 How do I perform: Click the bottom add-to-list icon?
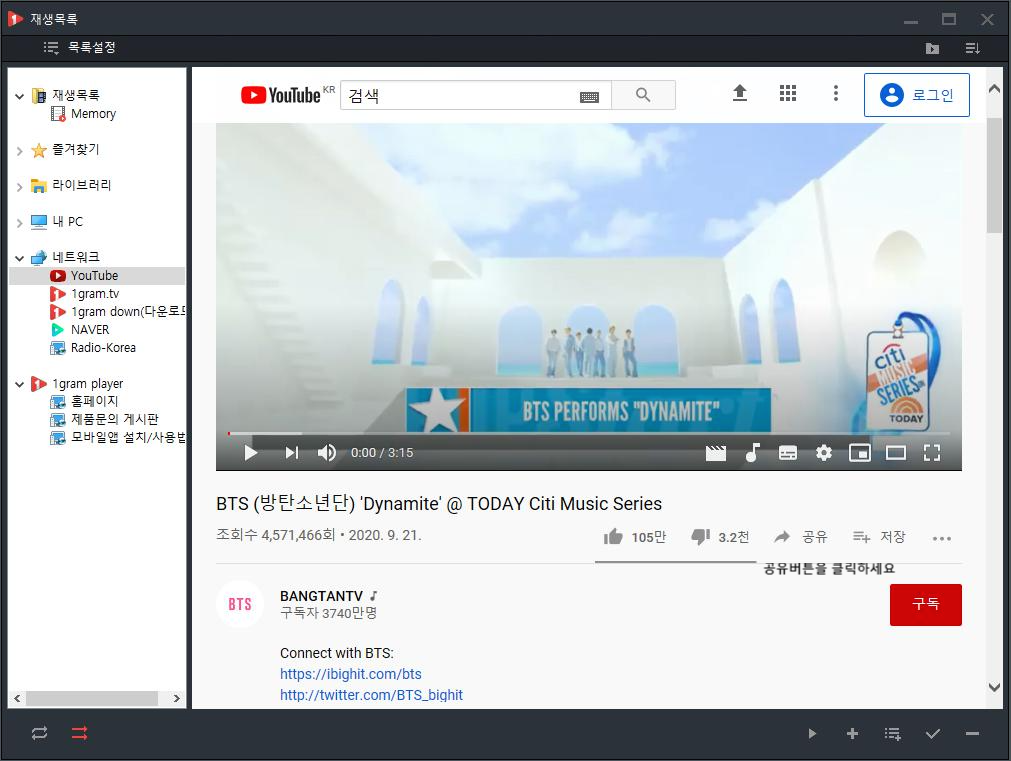click(892, 734)
